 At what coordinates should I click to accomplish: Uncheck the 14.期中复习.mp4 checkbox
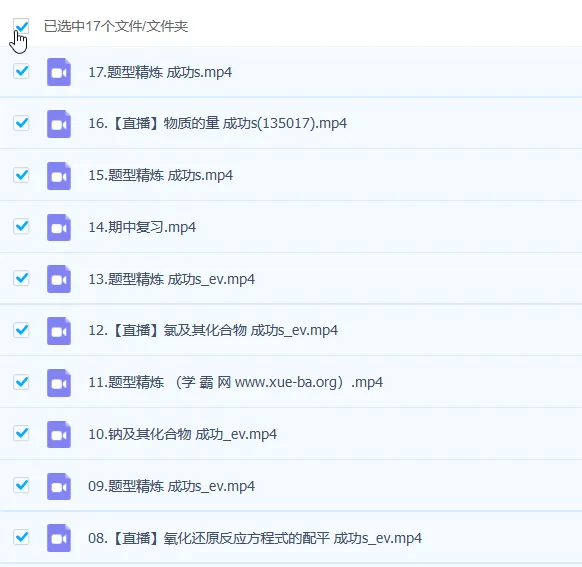(x=21, y=226)
